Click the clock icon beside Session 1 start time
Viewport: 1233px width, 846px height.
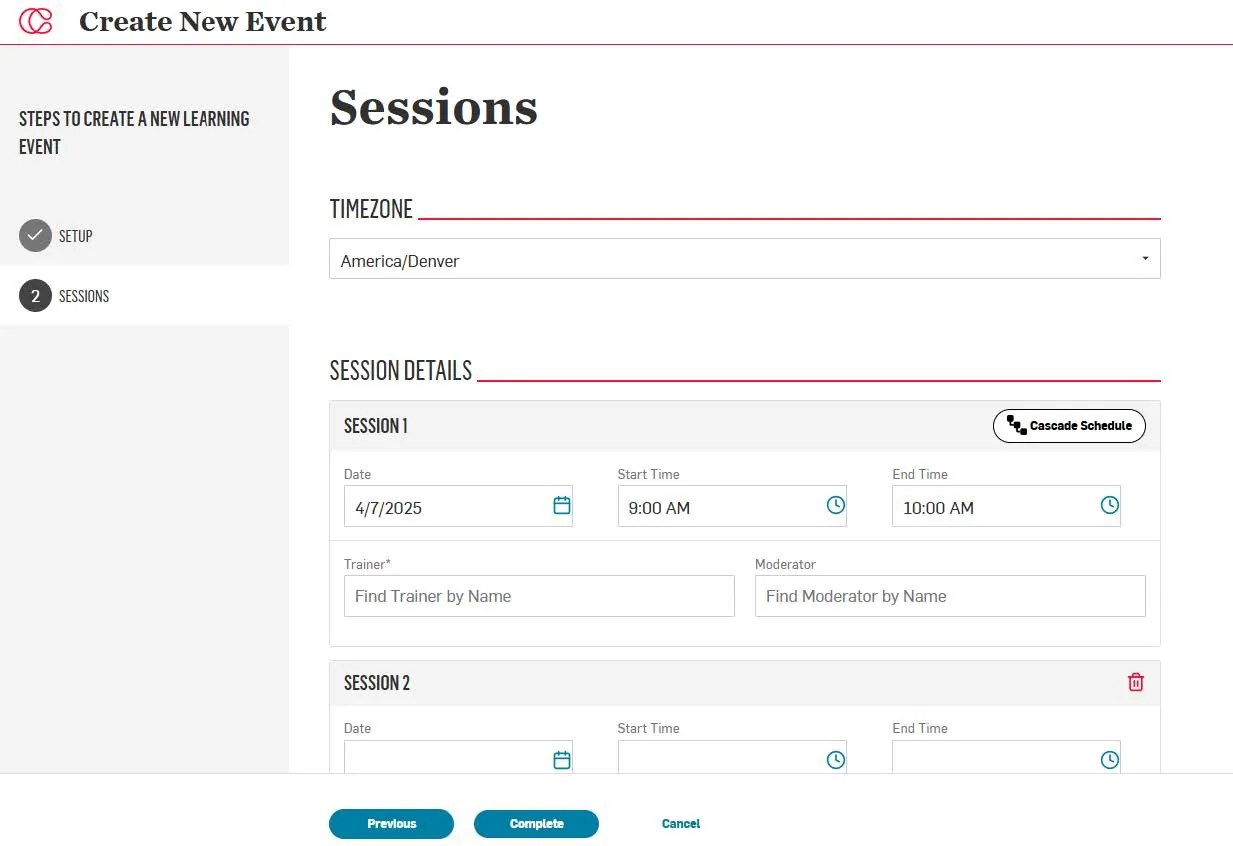pyautogui.click(x=835, y=506)
